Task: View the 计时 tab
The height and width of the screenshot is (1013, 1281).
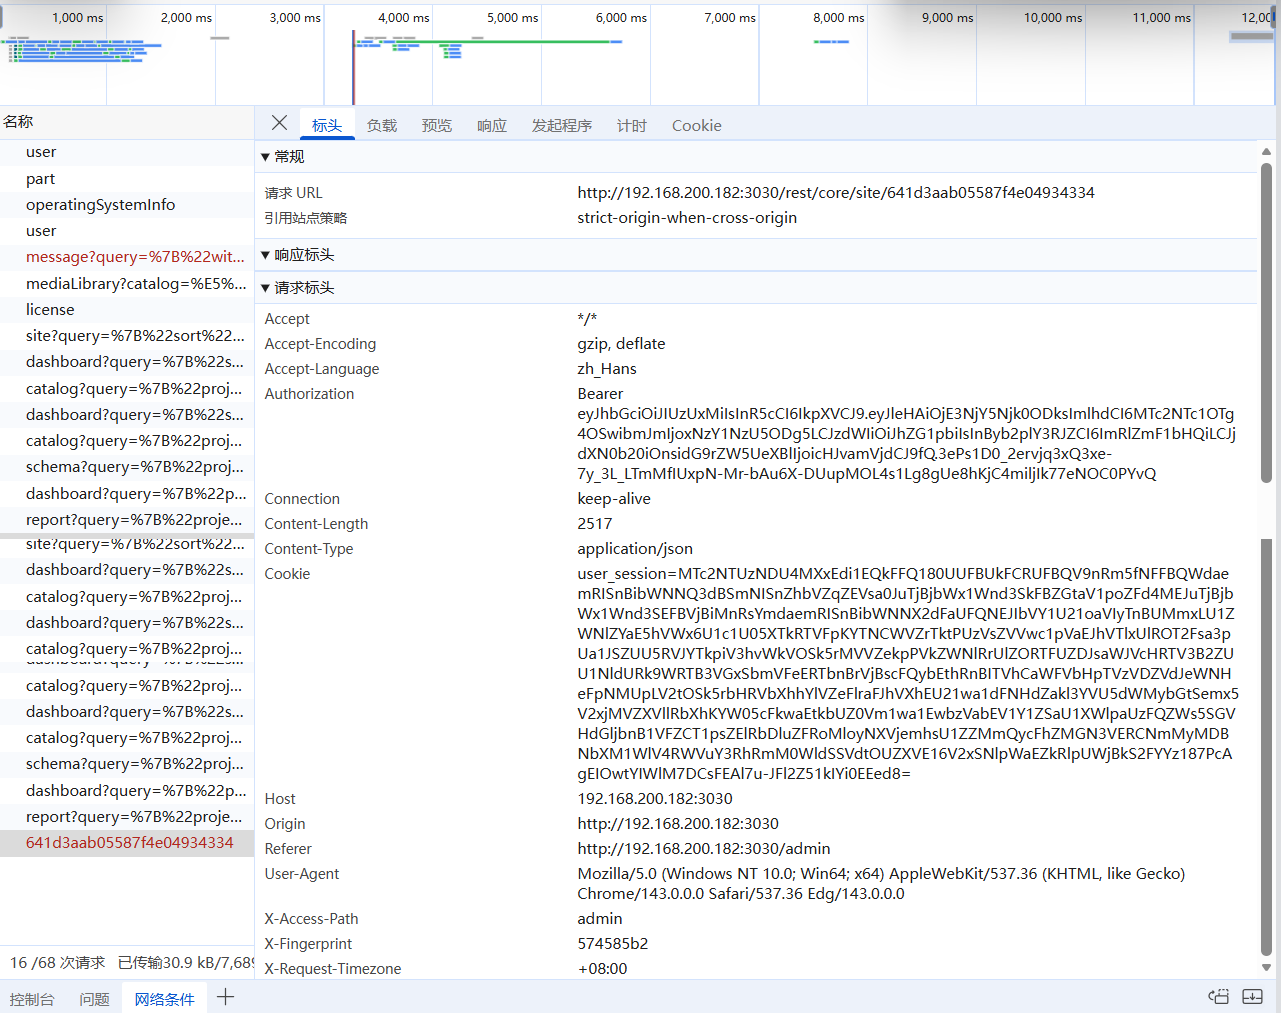Action: 631,125
